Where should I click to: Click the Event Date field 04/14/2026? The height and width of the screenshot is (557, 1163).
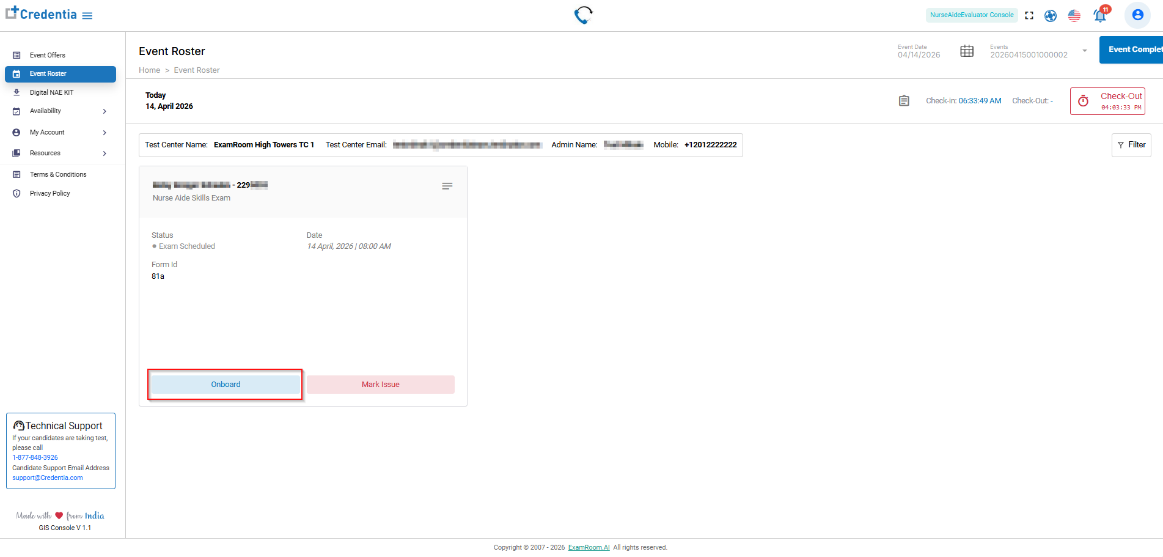(918, 54)
